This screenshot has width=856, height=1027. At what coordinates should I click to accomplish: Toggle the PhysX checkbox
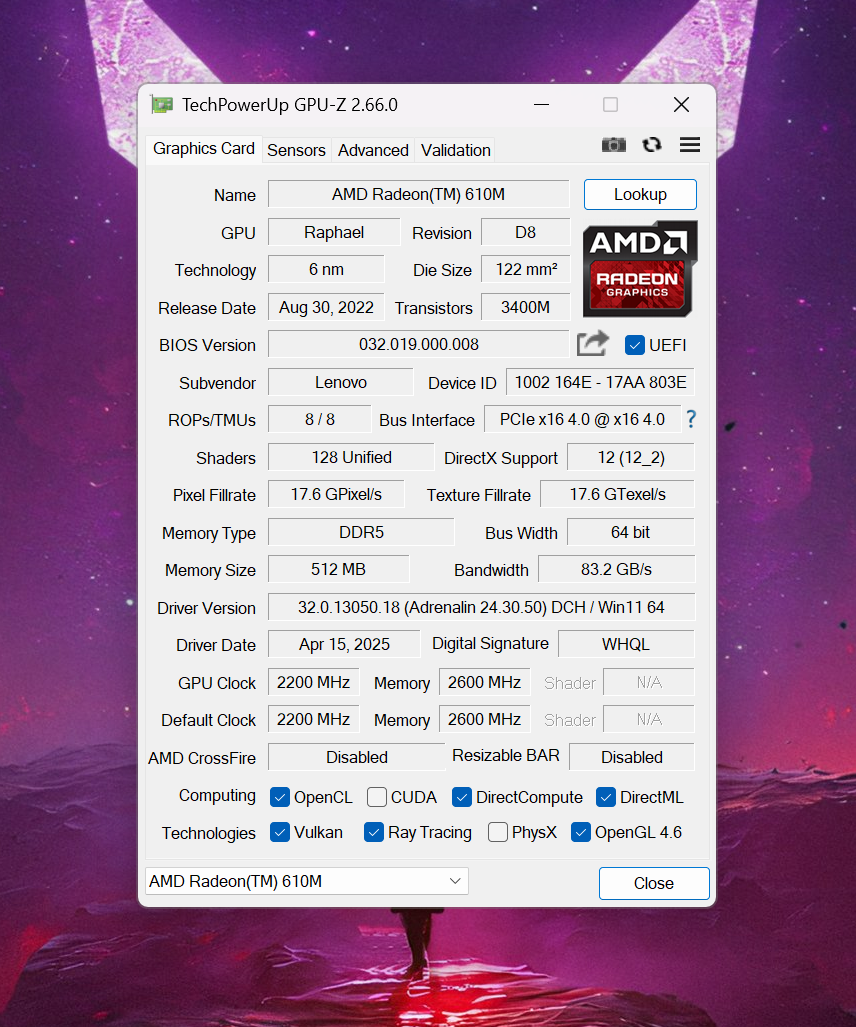tap(498, 832)
